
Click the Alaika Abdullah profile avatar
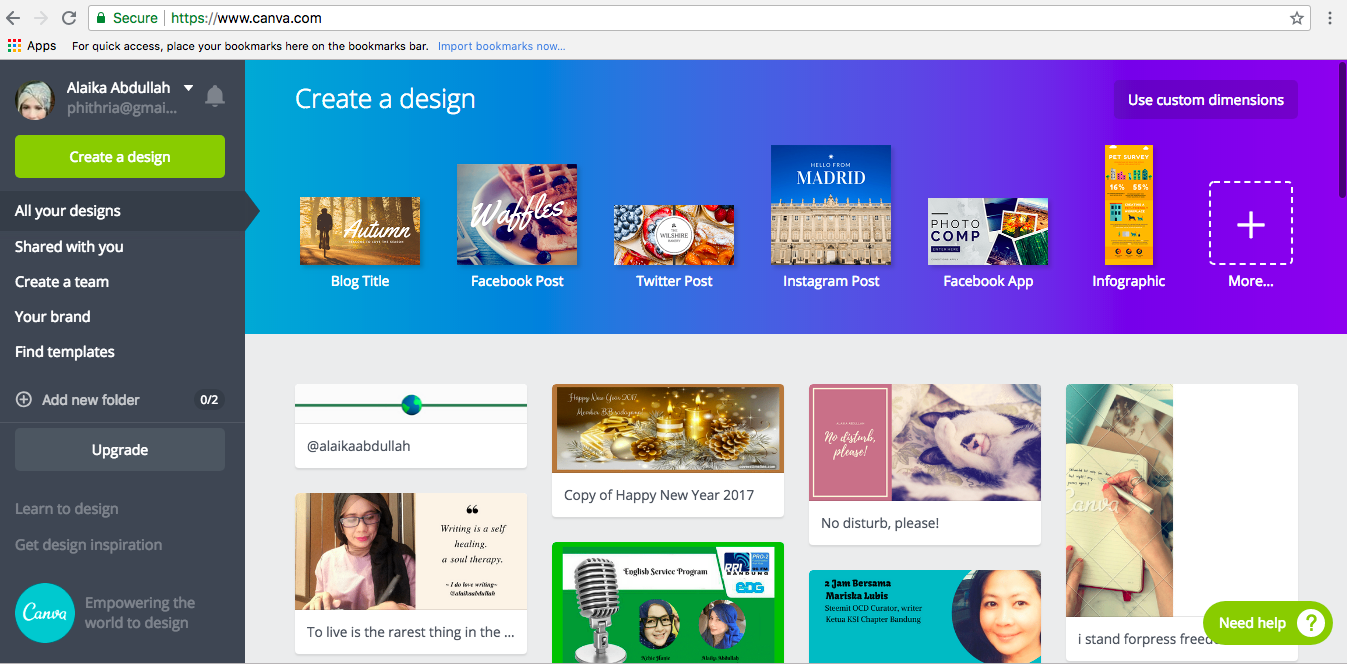coord(34,100)
